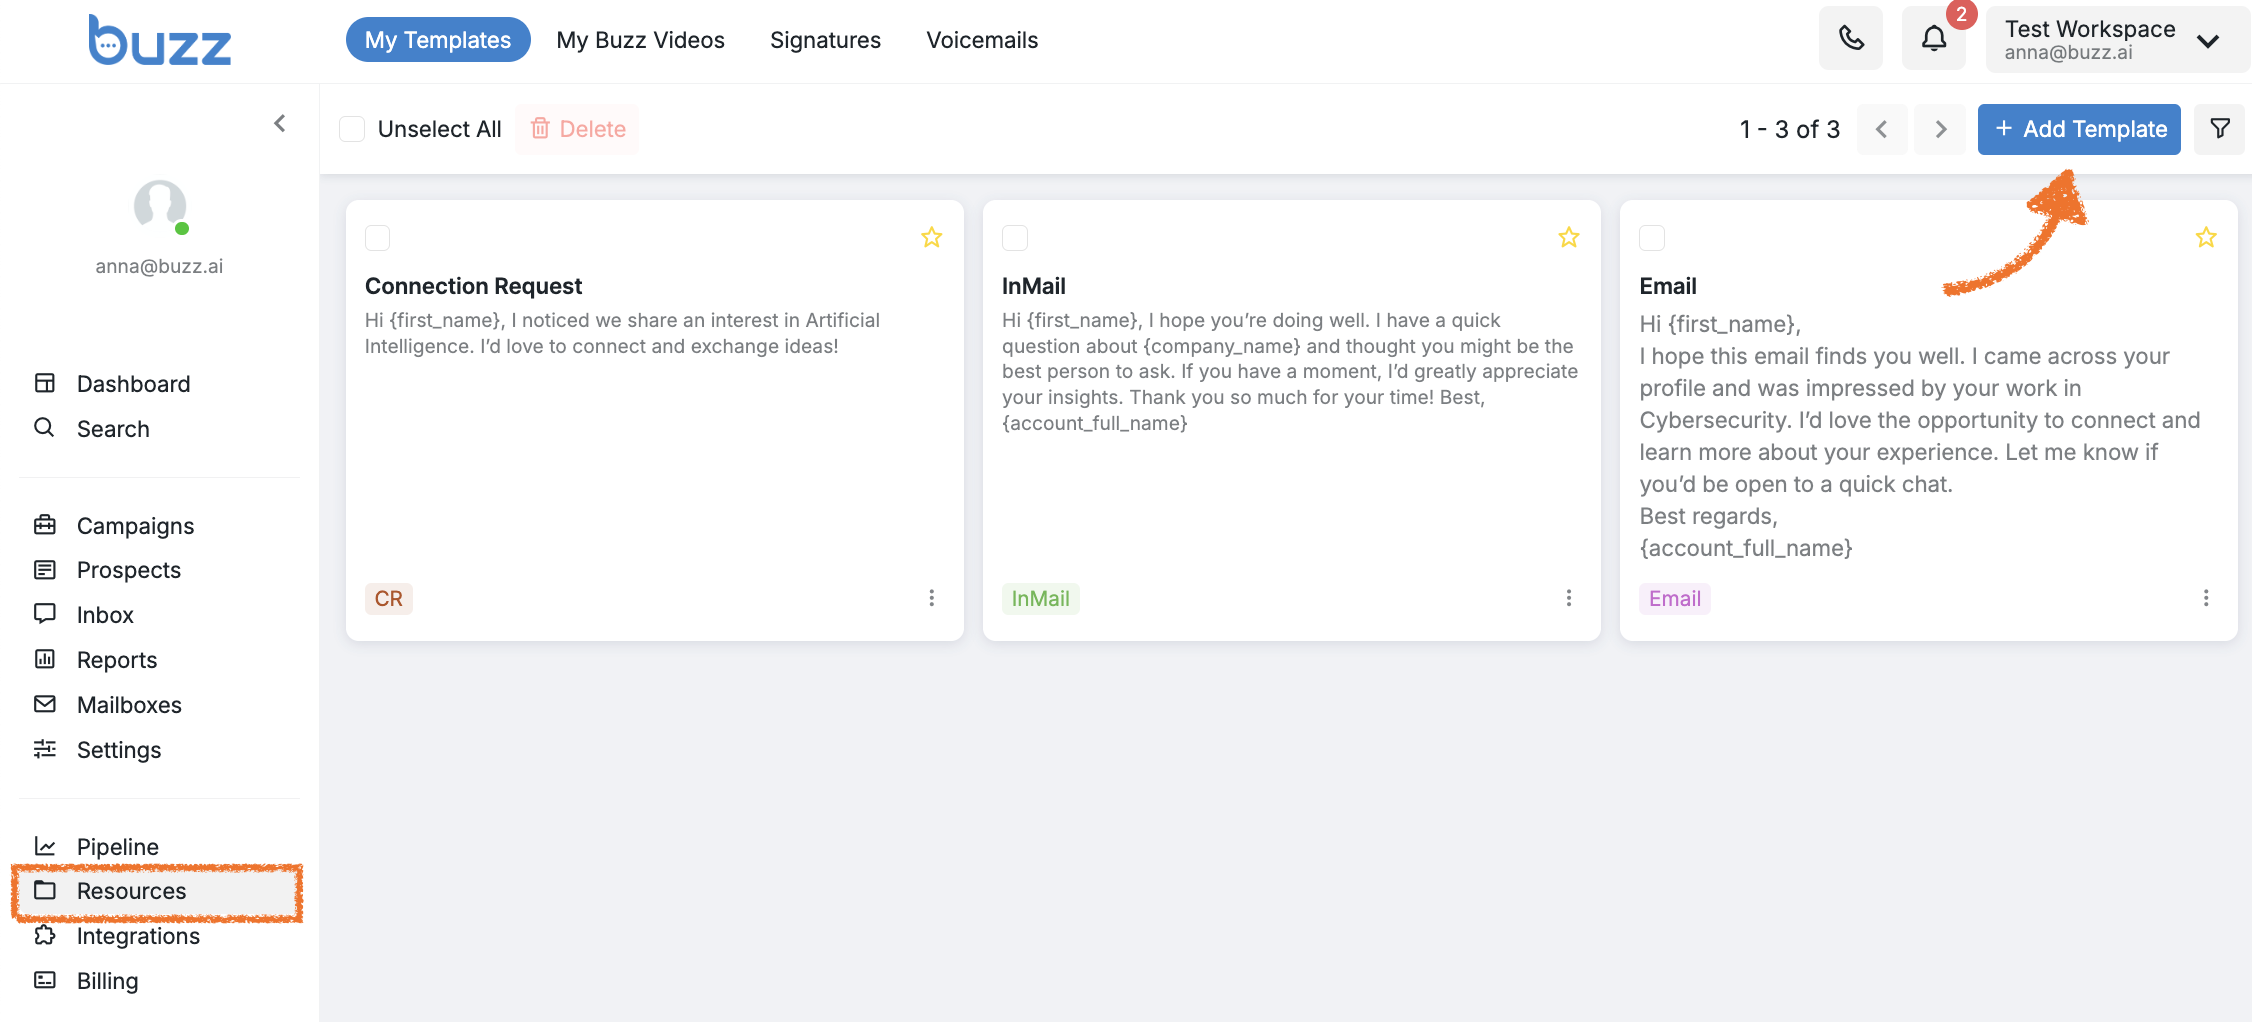The width and height of the screenshot is (2252, 1022).
Task: Go to next page of templates
Action: 1940,129
